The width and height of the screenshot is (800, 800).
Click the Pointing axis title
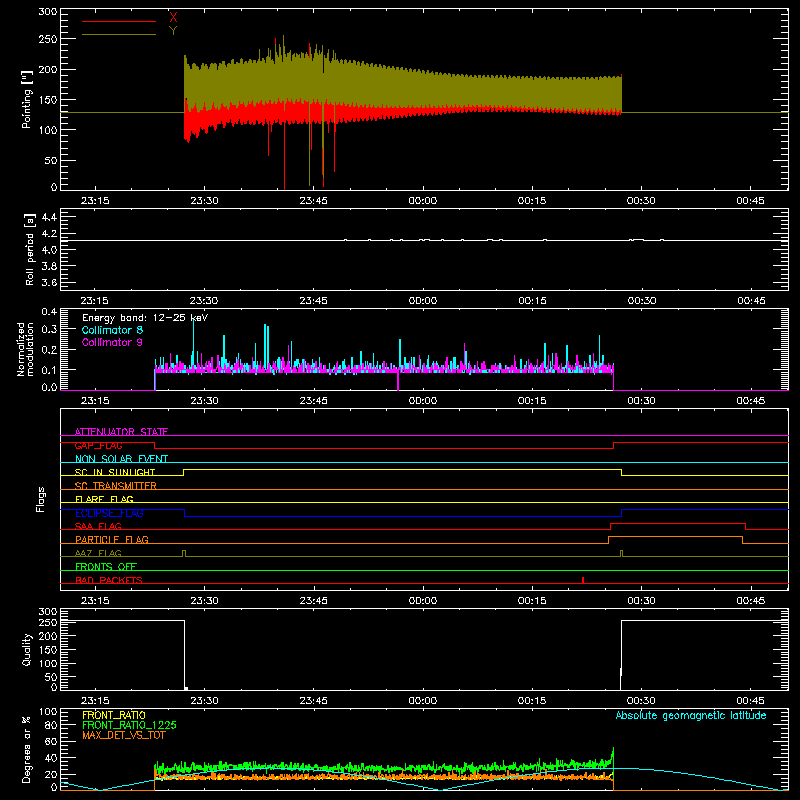[x=27, y=99]
